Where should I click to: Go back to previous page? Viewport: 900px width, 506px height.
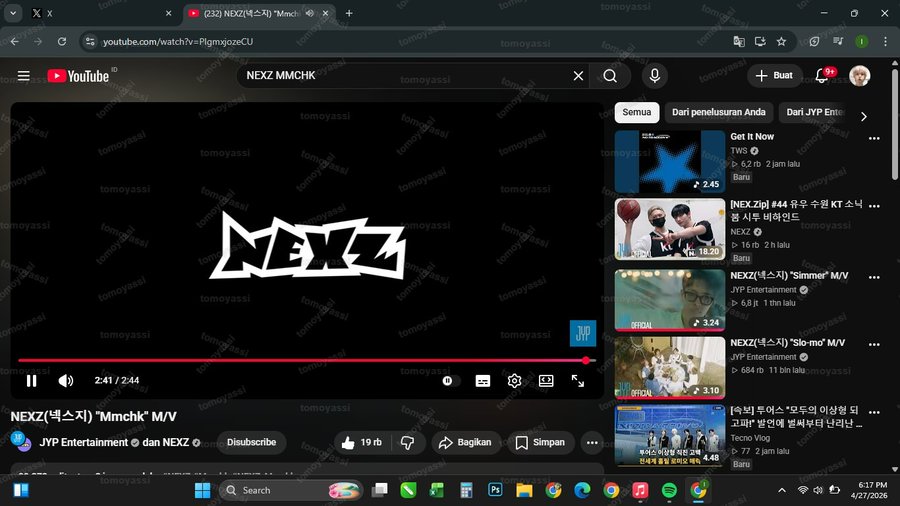click(x=14, y=41)
